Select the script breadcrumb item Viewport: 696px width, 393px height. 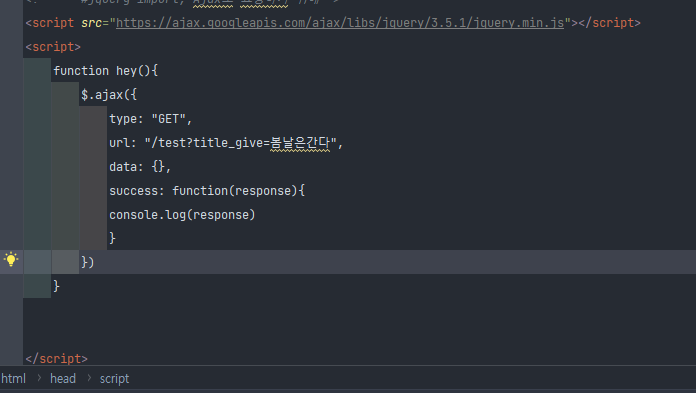coord(114,379)
